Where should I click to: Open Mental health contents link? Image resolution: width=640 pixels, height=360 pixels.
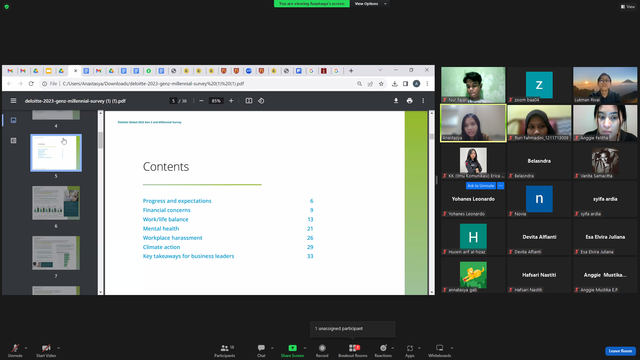pyautogui.click(x=161, y=229)
